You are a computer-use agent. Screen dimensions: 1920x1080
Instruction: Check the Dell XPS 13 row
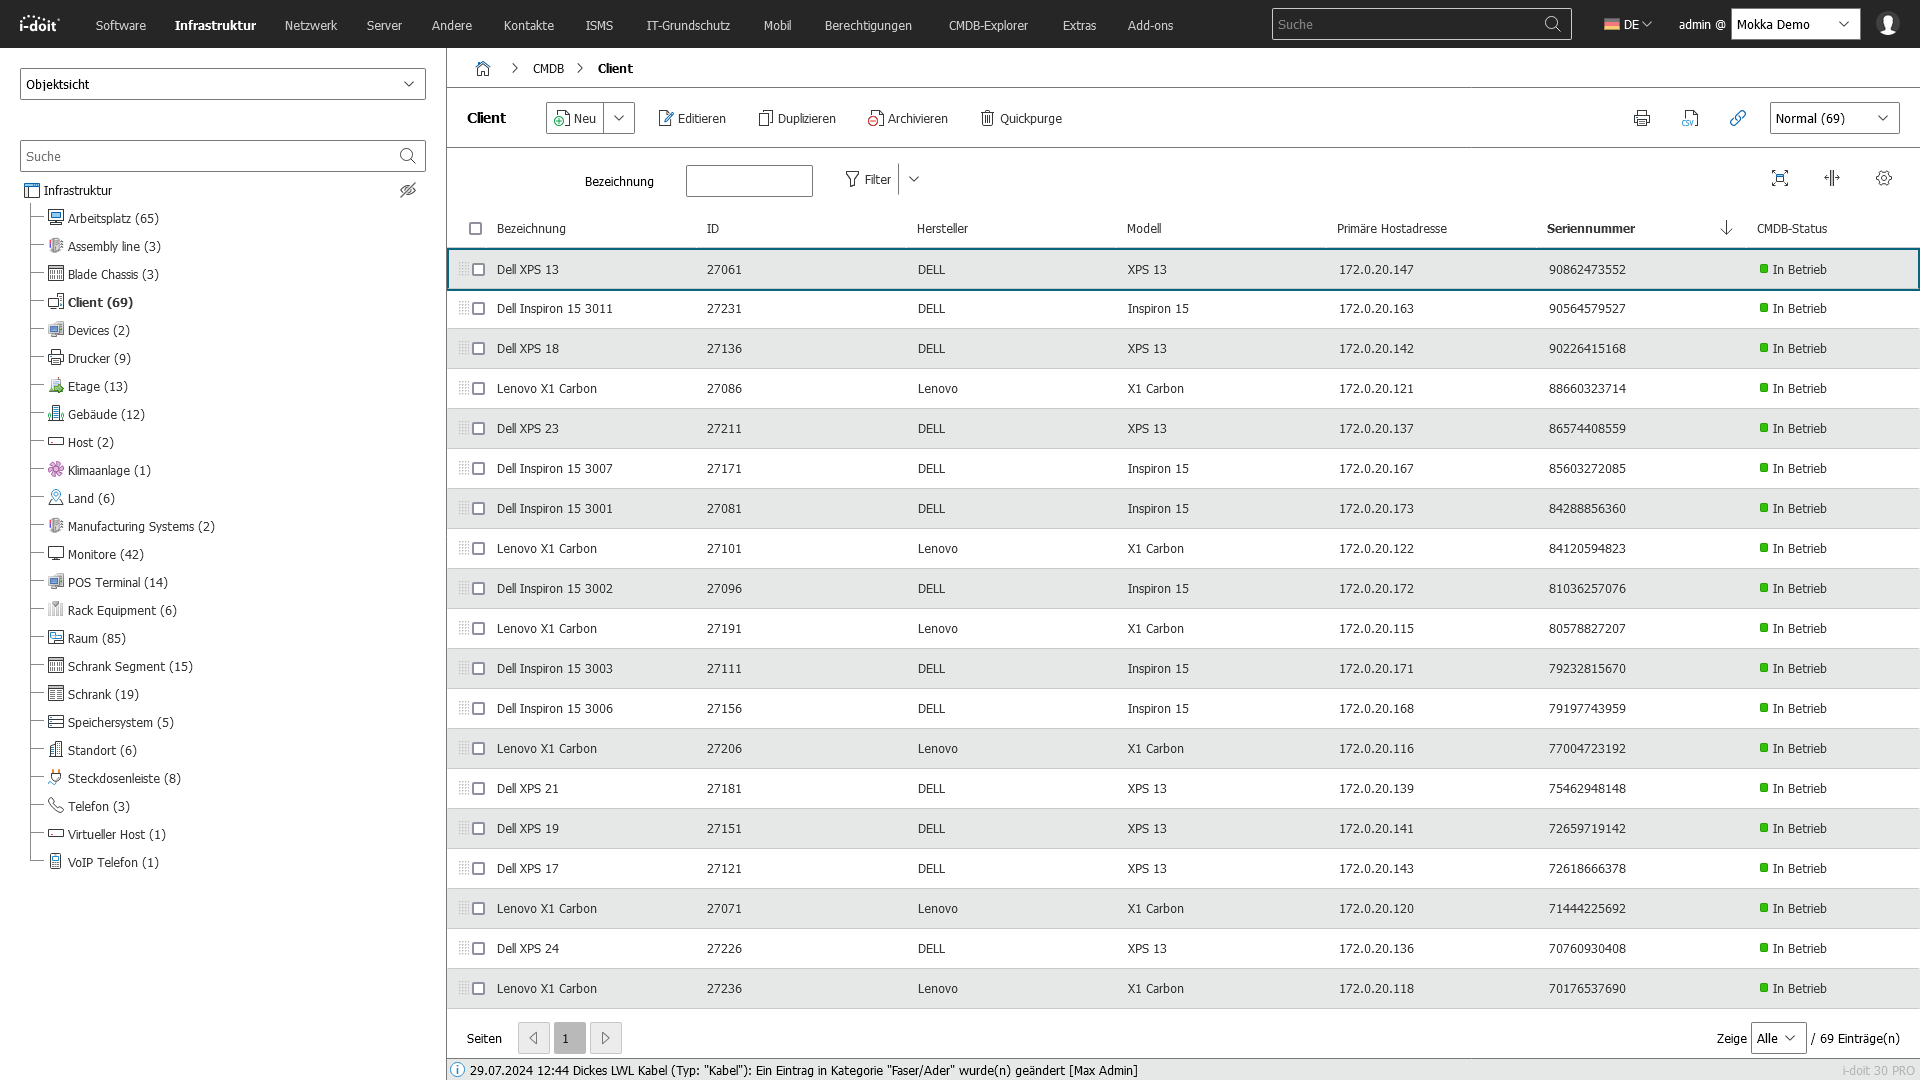[x=478, y=269]
